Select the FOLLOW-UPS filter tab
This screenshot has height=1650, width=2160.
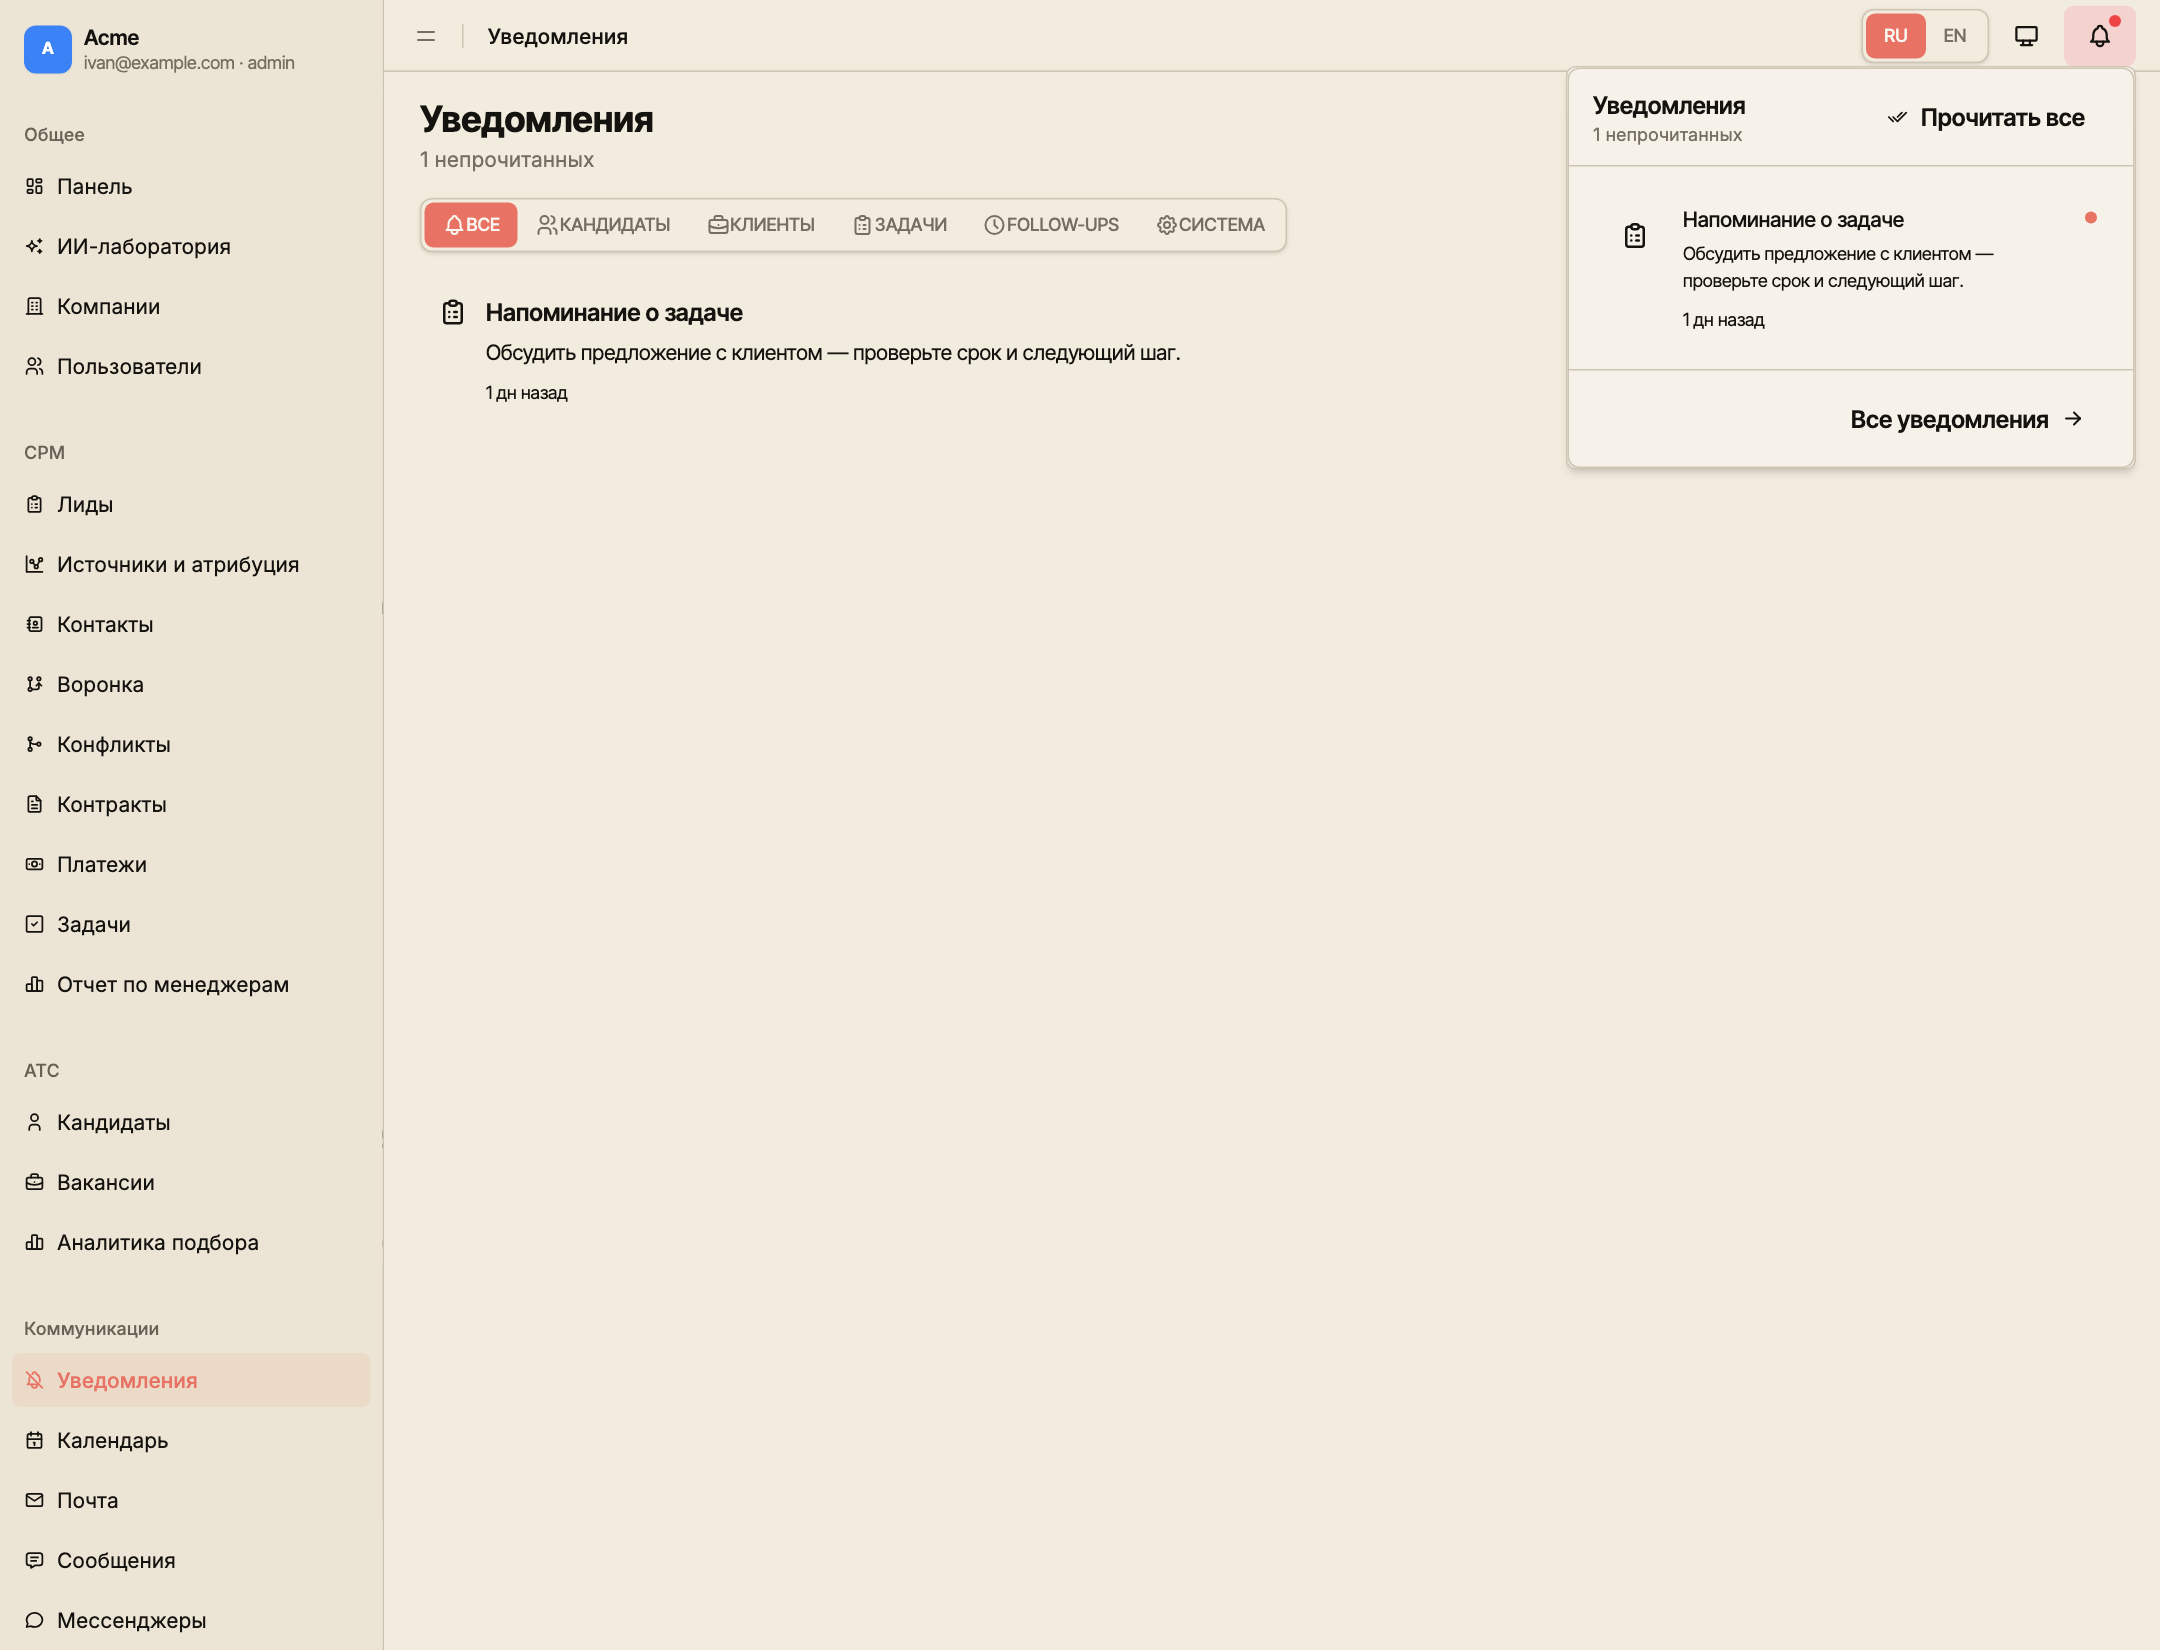(x=1052, y=225)
